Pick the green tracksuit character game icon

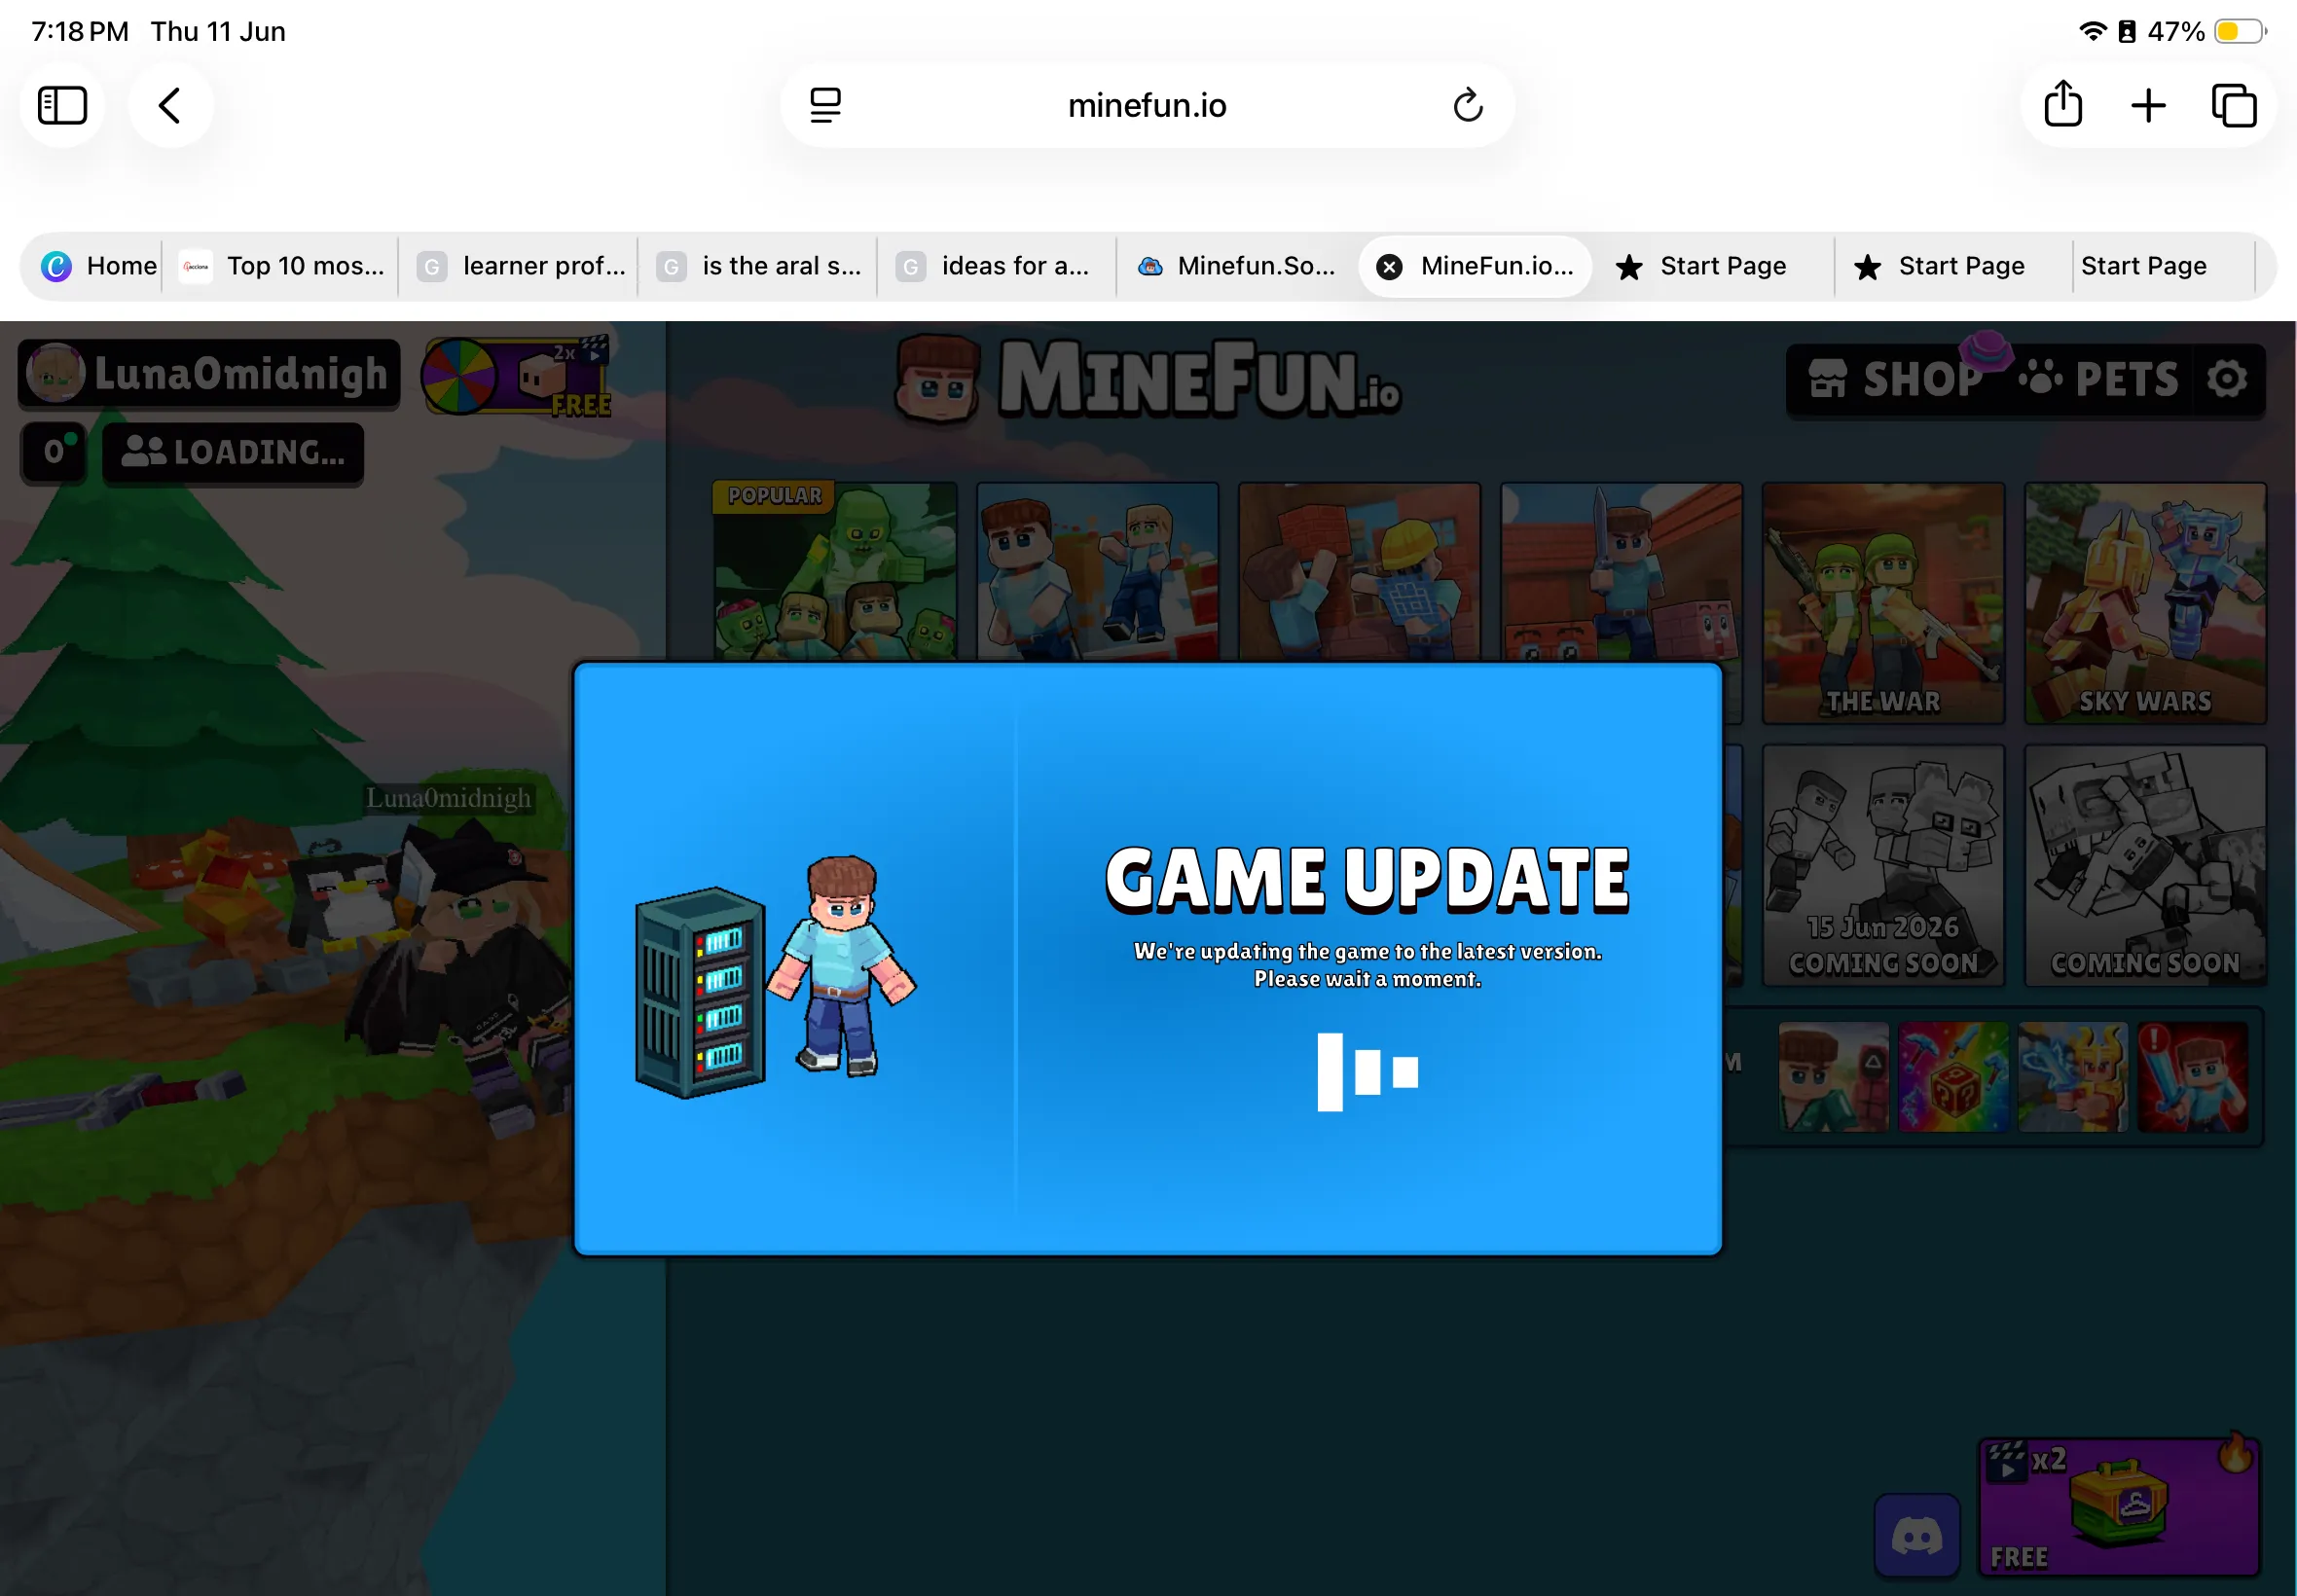pyautogui.click(x=1834, y=1077)
